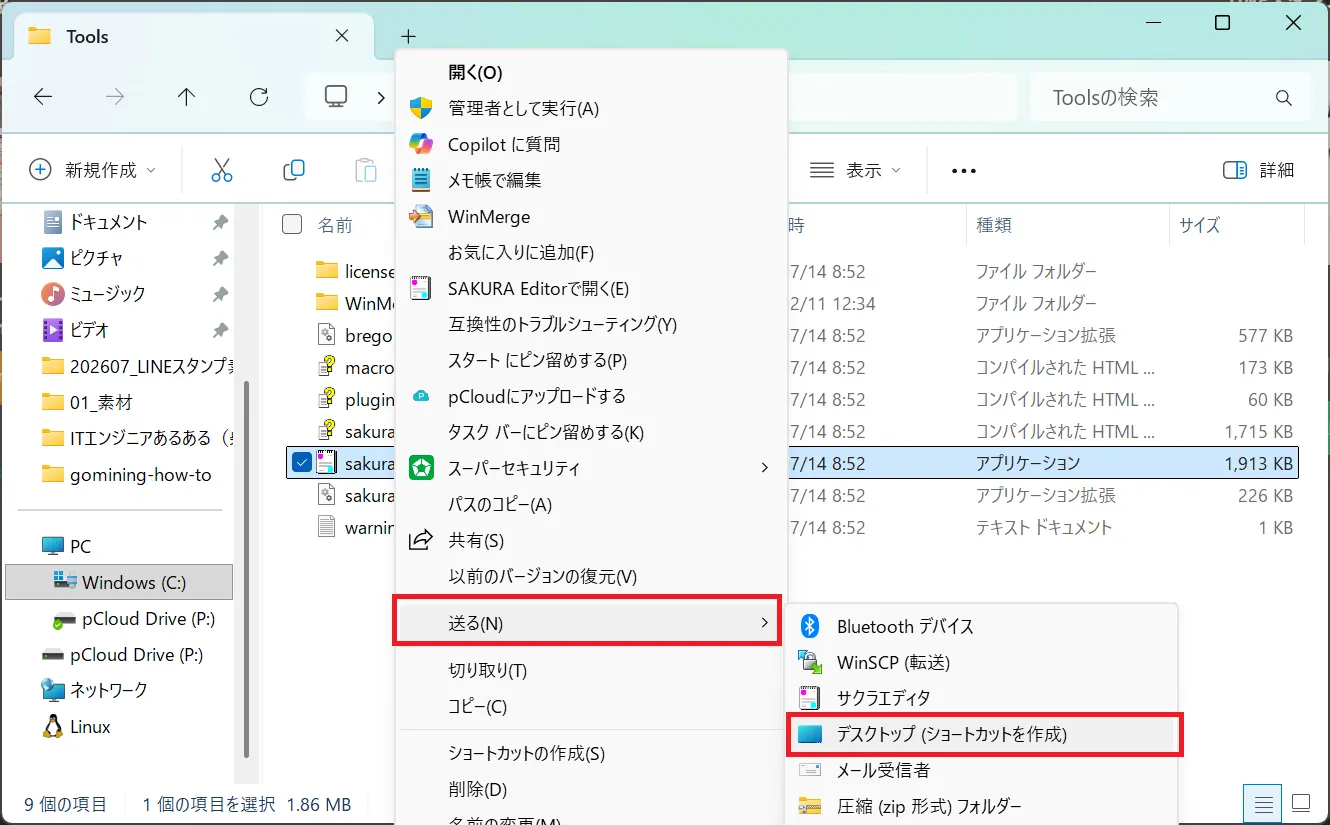Image resolution: width=1330 pixels, height=825 pixels.
Task: Open the three-dots more options menu
Action: (964, 171)
